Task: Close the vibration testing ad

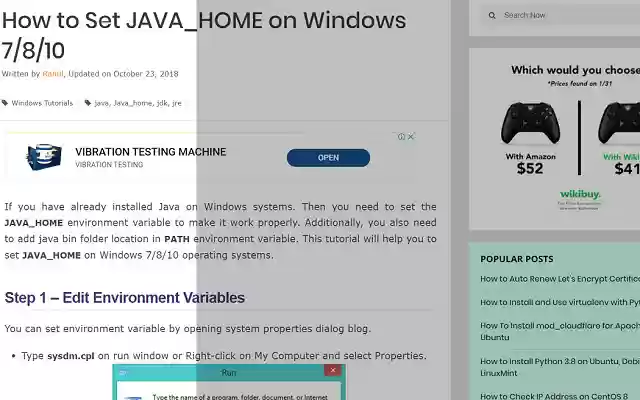Action: tap(411, 137)
